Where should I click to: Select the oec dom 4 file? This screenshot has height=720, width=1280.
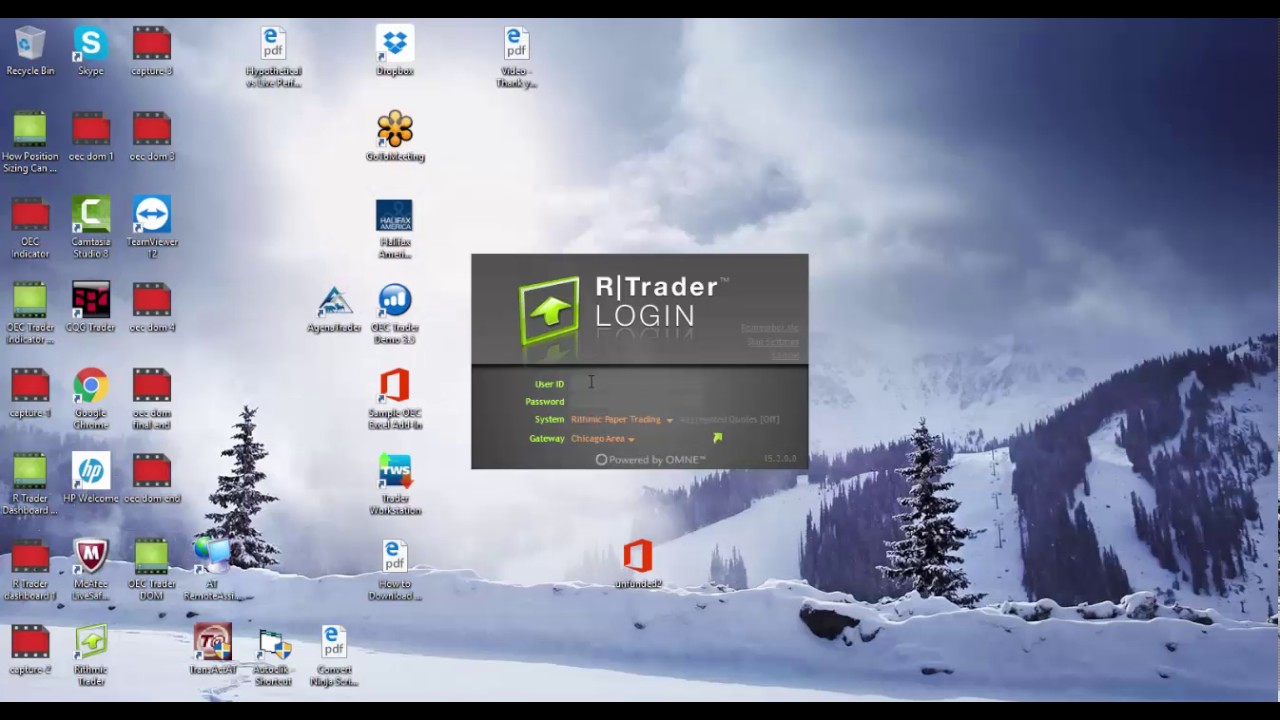152,308
